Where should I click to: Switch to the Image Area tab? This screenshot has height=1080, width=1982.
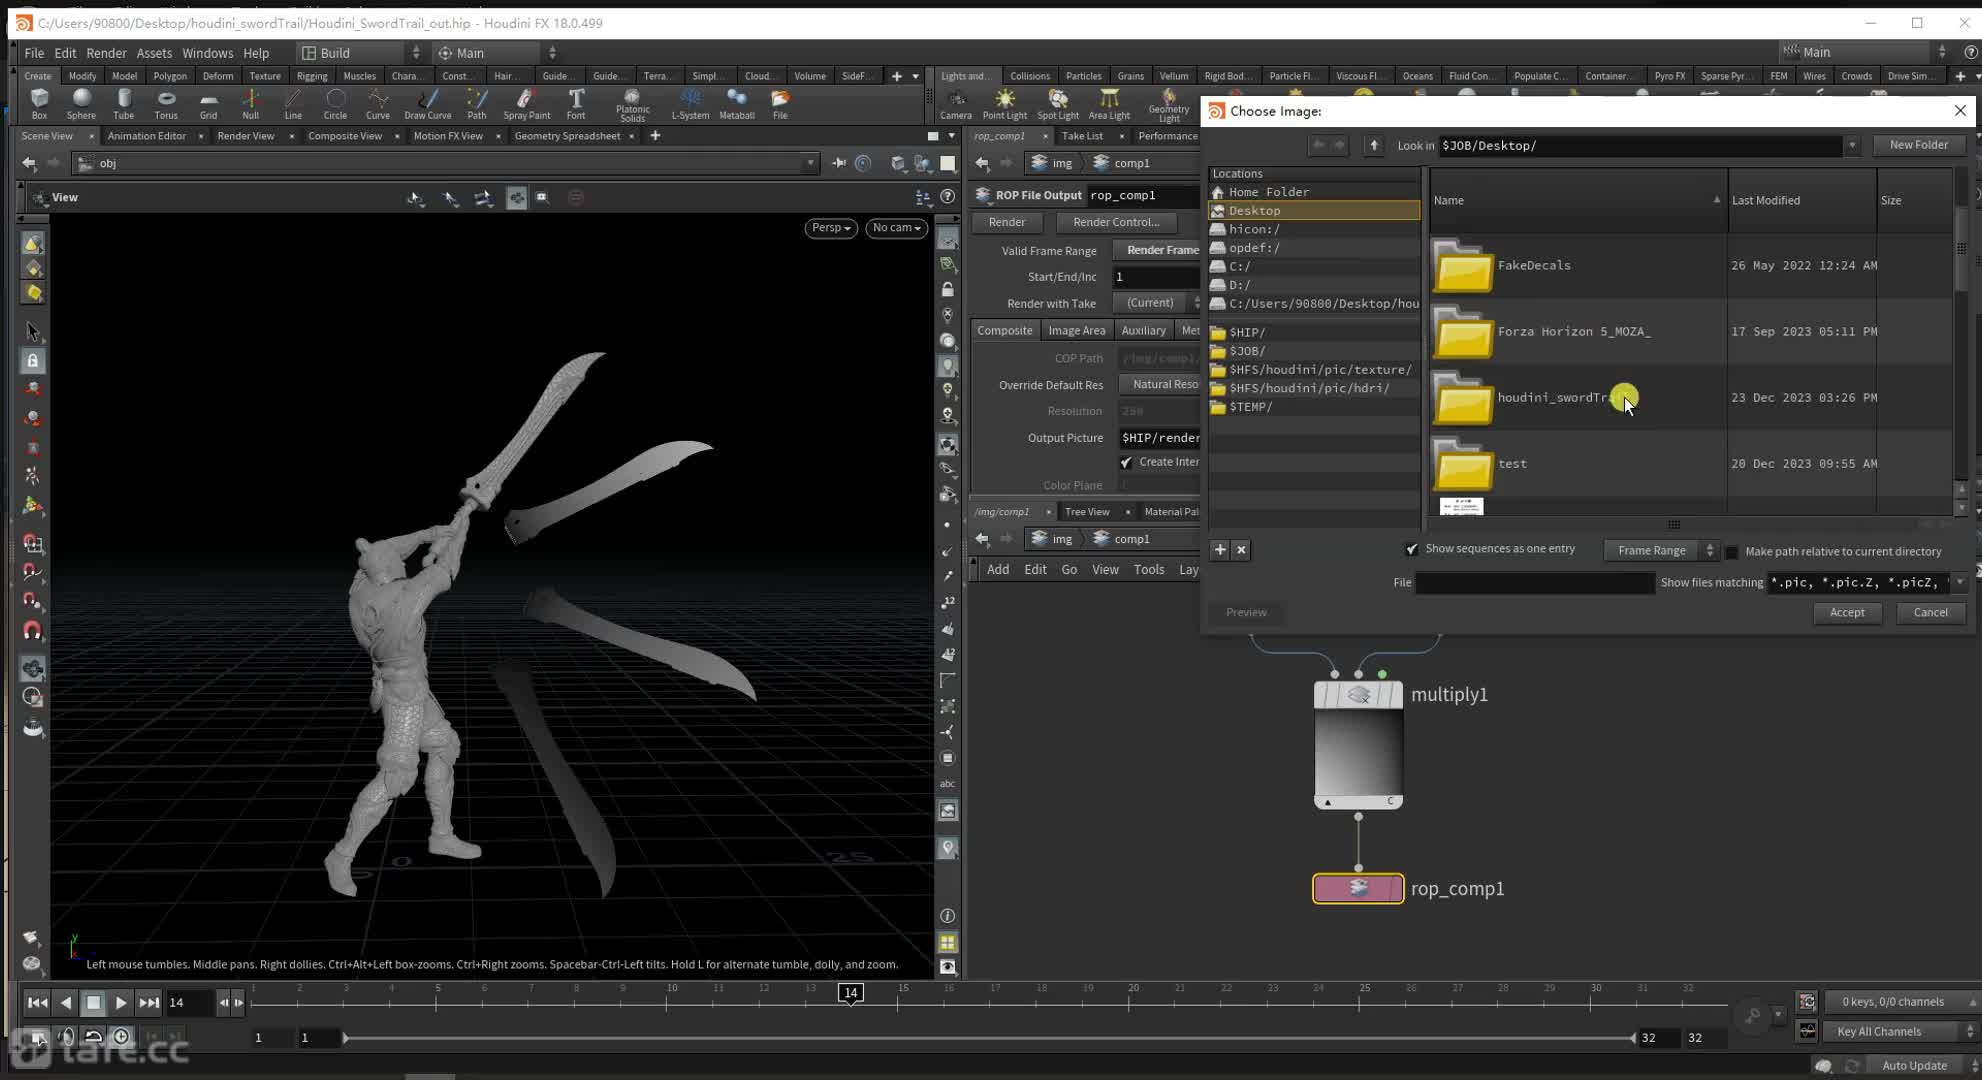click(x=1076, y=330)
